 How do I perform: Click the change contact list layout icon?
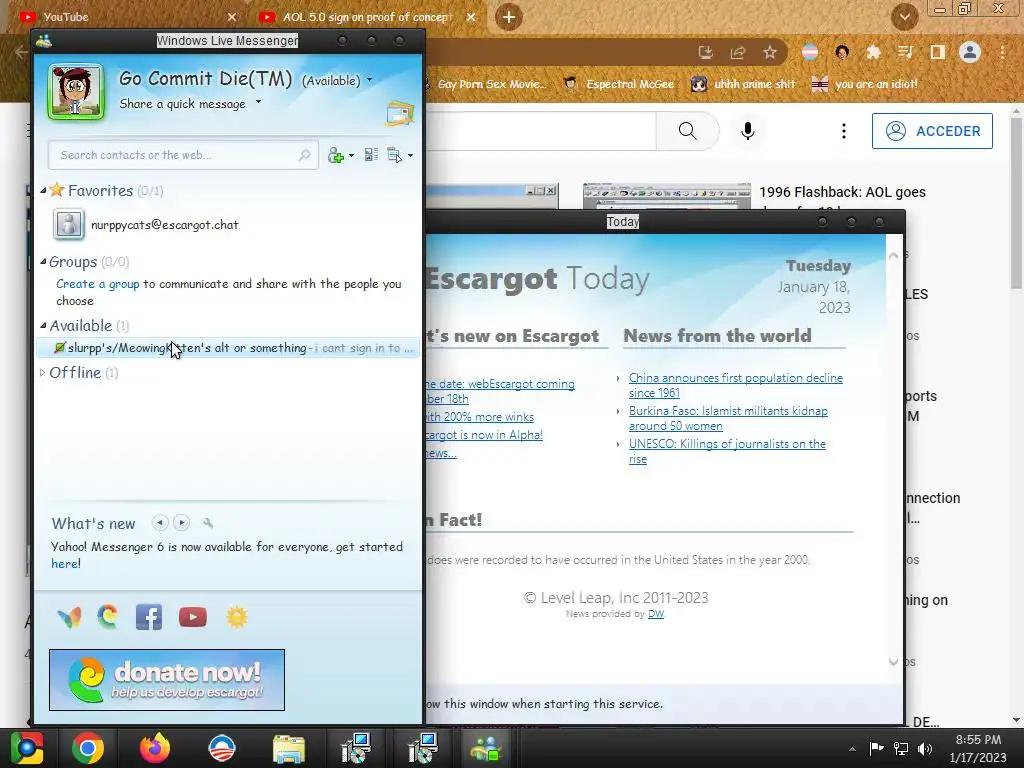point(371,155)
